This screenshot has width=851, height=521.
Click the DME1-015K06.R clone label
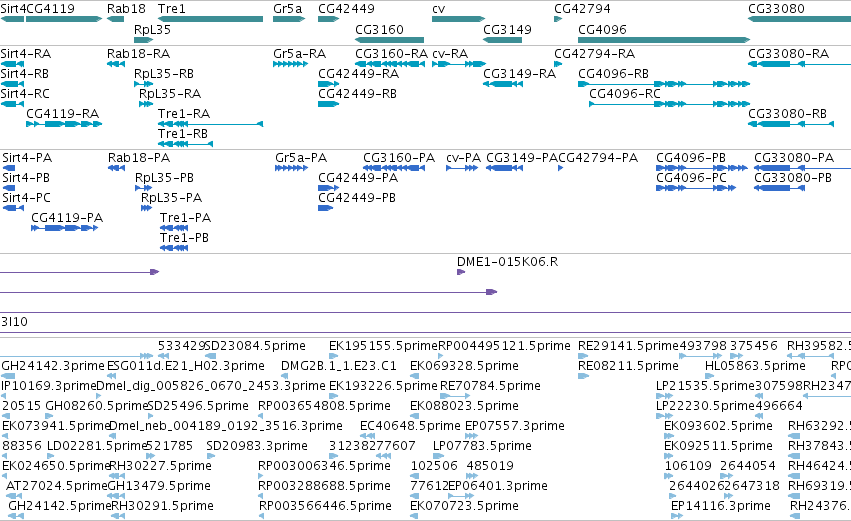coord(507,262)
